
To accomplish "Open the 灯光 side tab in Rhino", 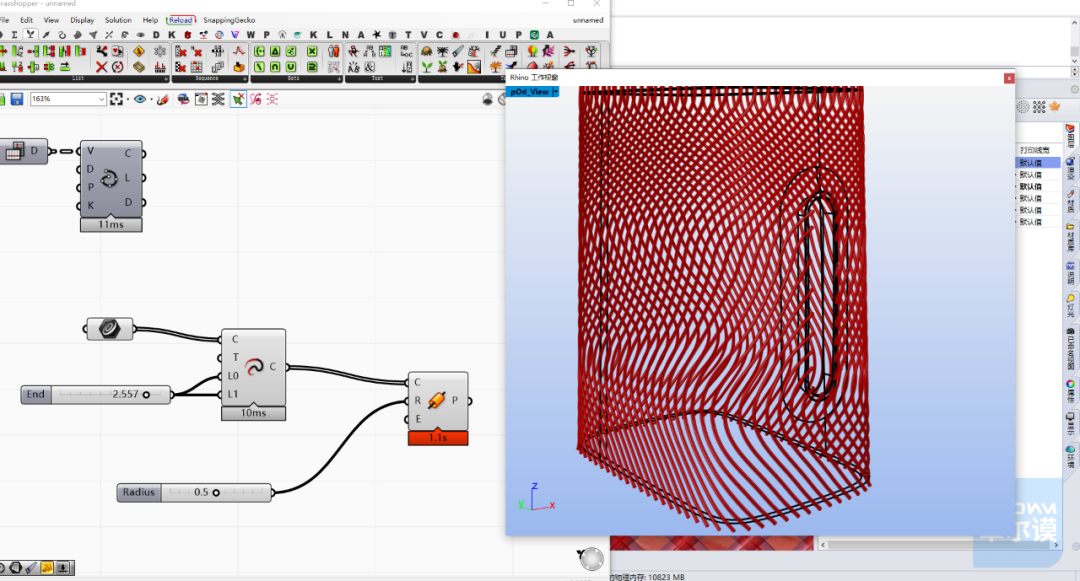I will pyautogui.click(x=1070, y=306).
